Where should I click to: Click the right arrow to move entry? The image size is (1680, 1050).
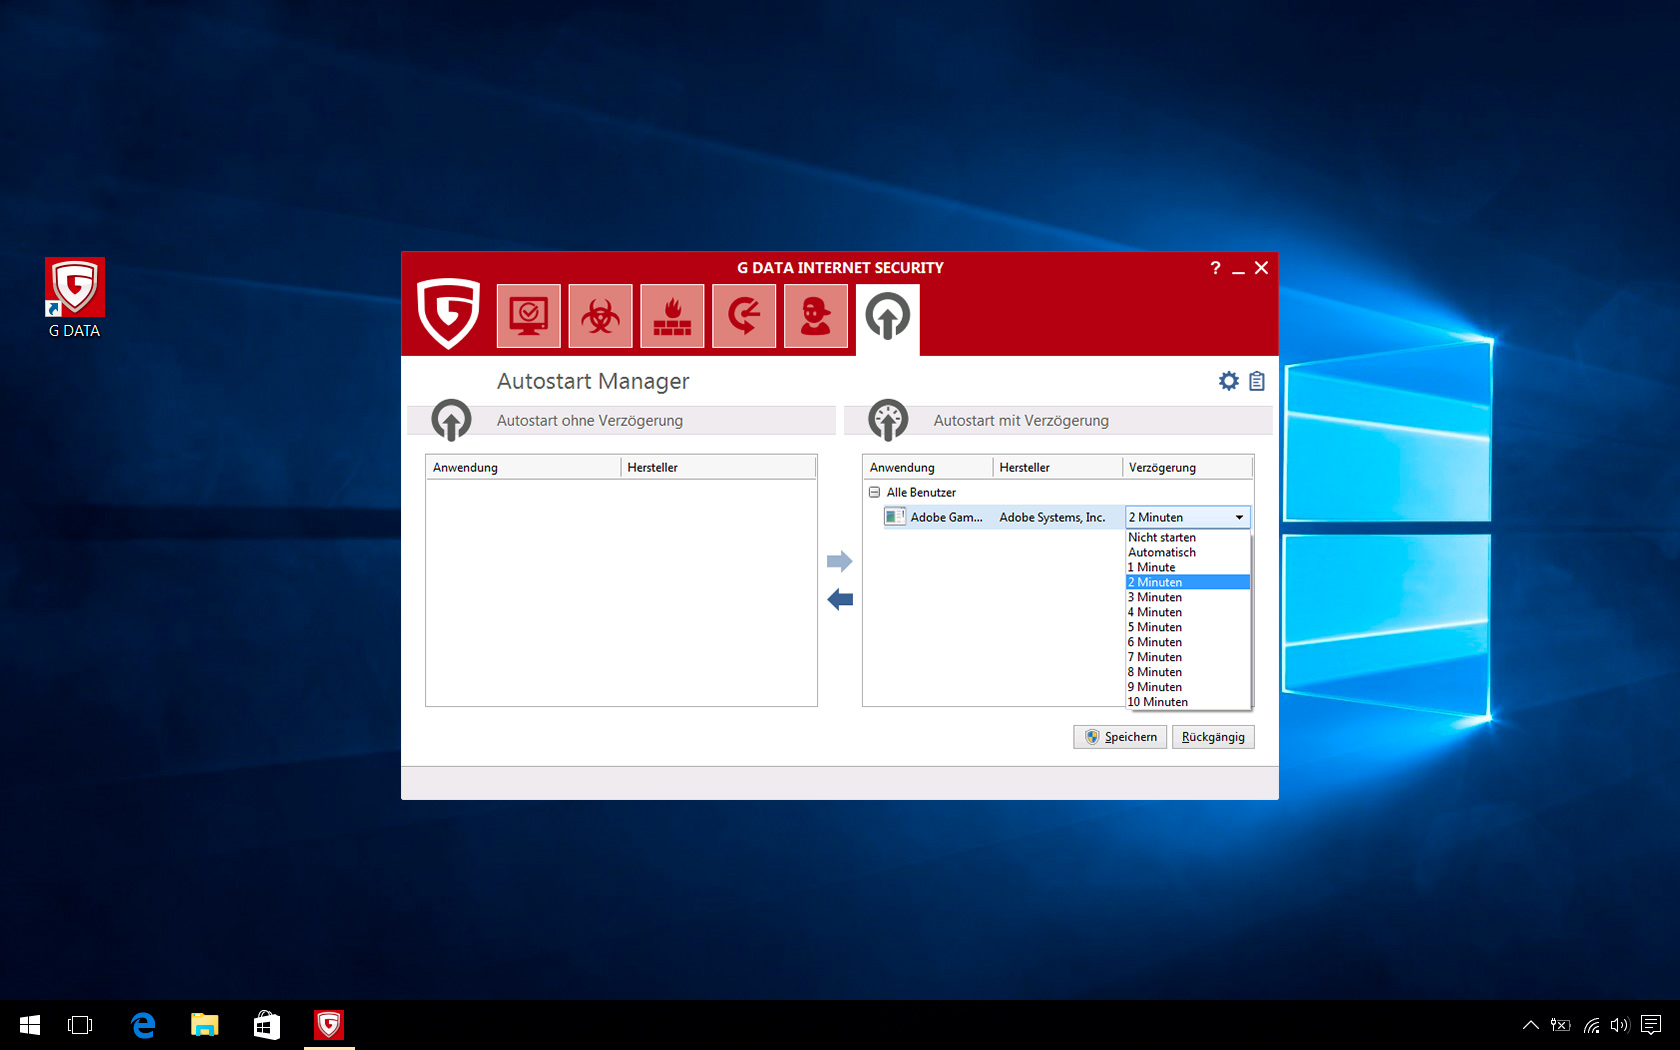click(x=840, y=561)
